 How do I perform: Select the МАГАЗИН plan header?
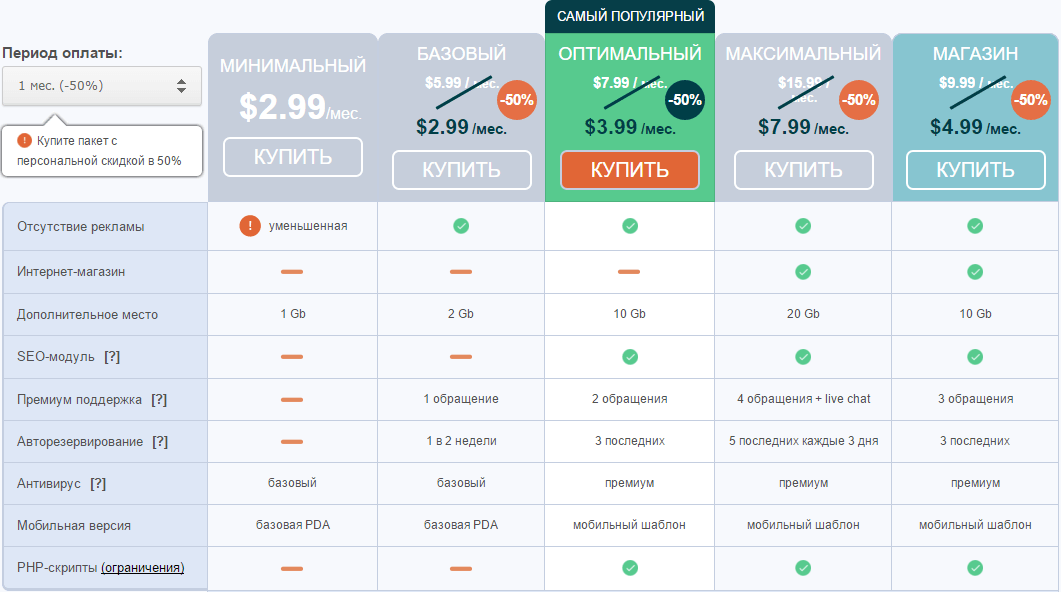975,54
